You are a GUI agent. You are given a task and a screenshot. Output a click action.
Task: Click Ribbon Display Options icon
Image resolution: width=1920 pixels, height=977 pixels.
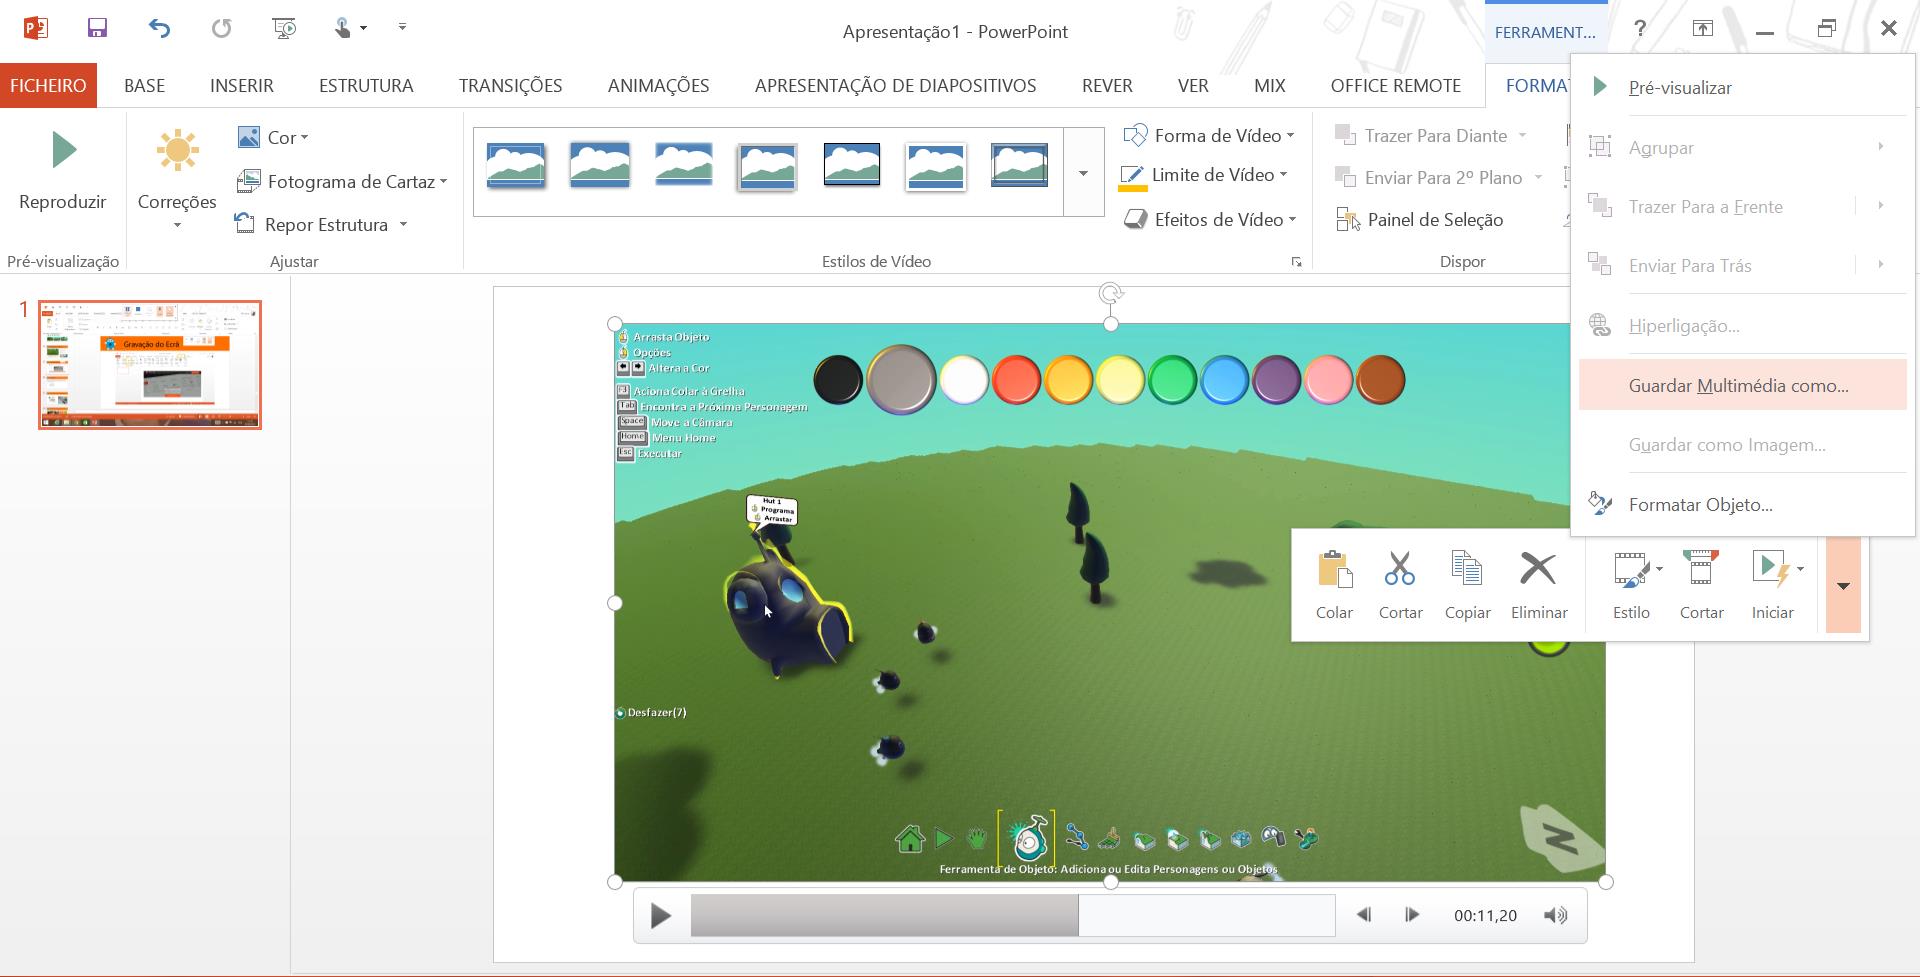pos(1702,29)
